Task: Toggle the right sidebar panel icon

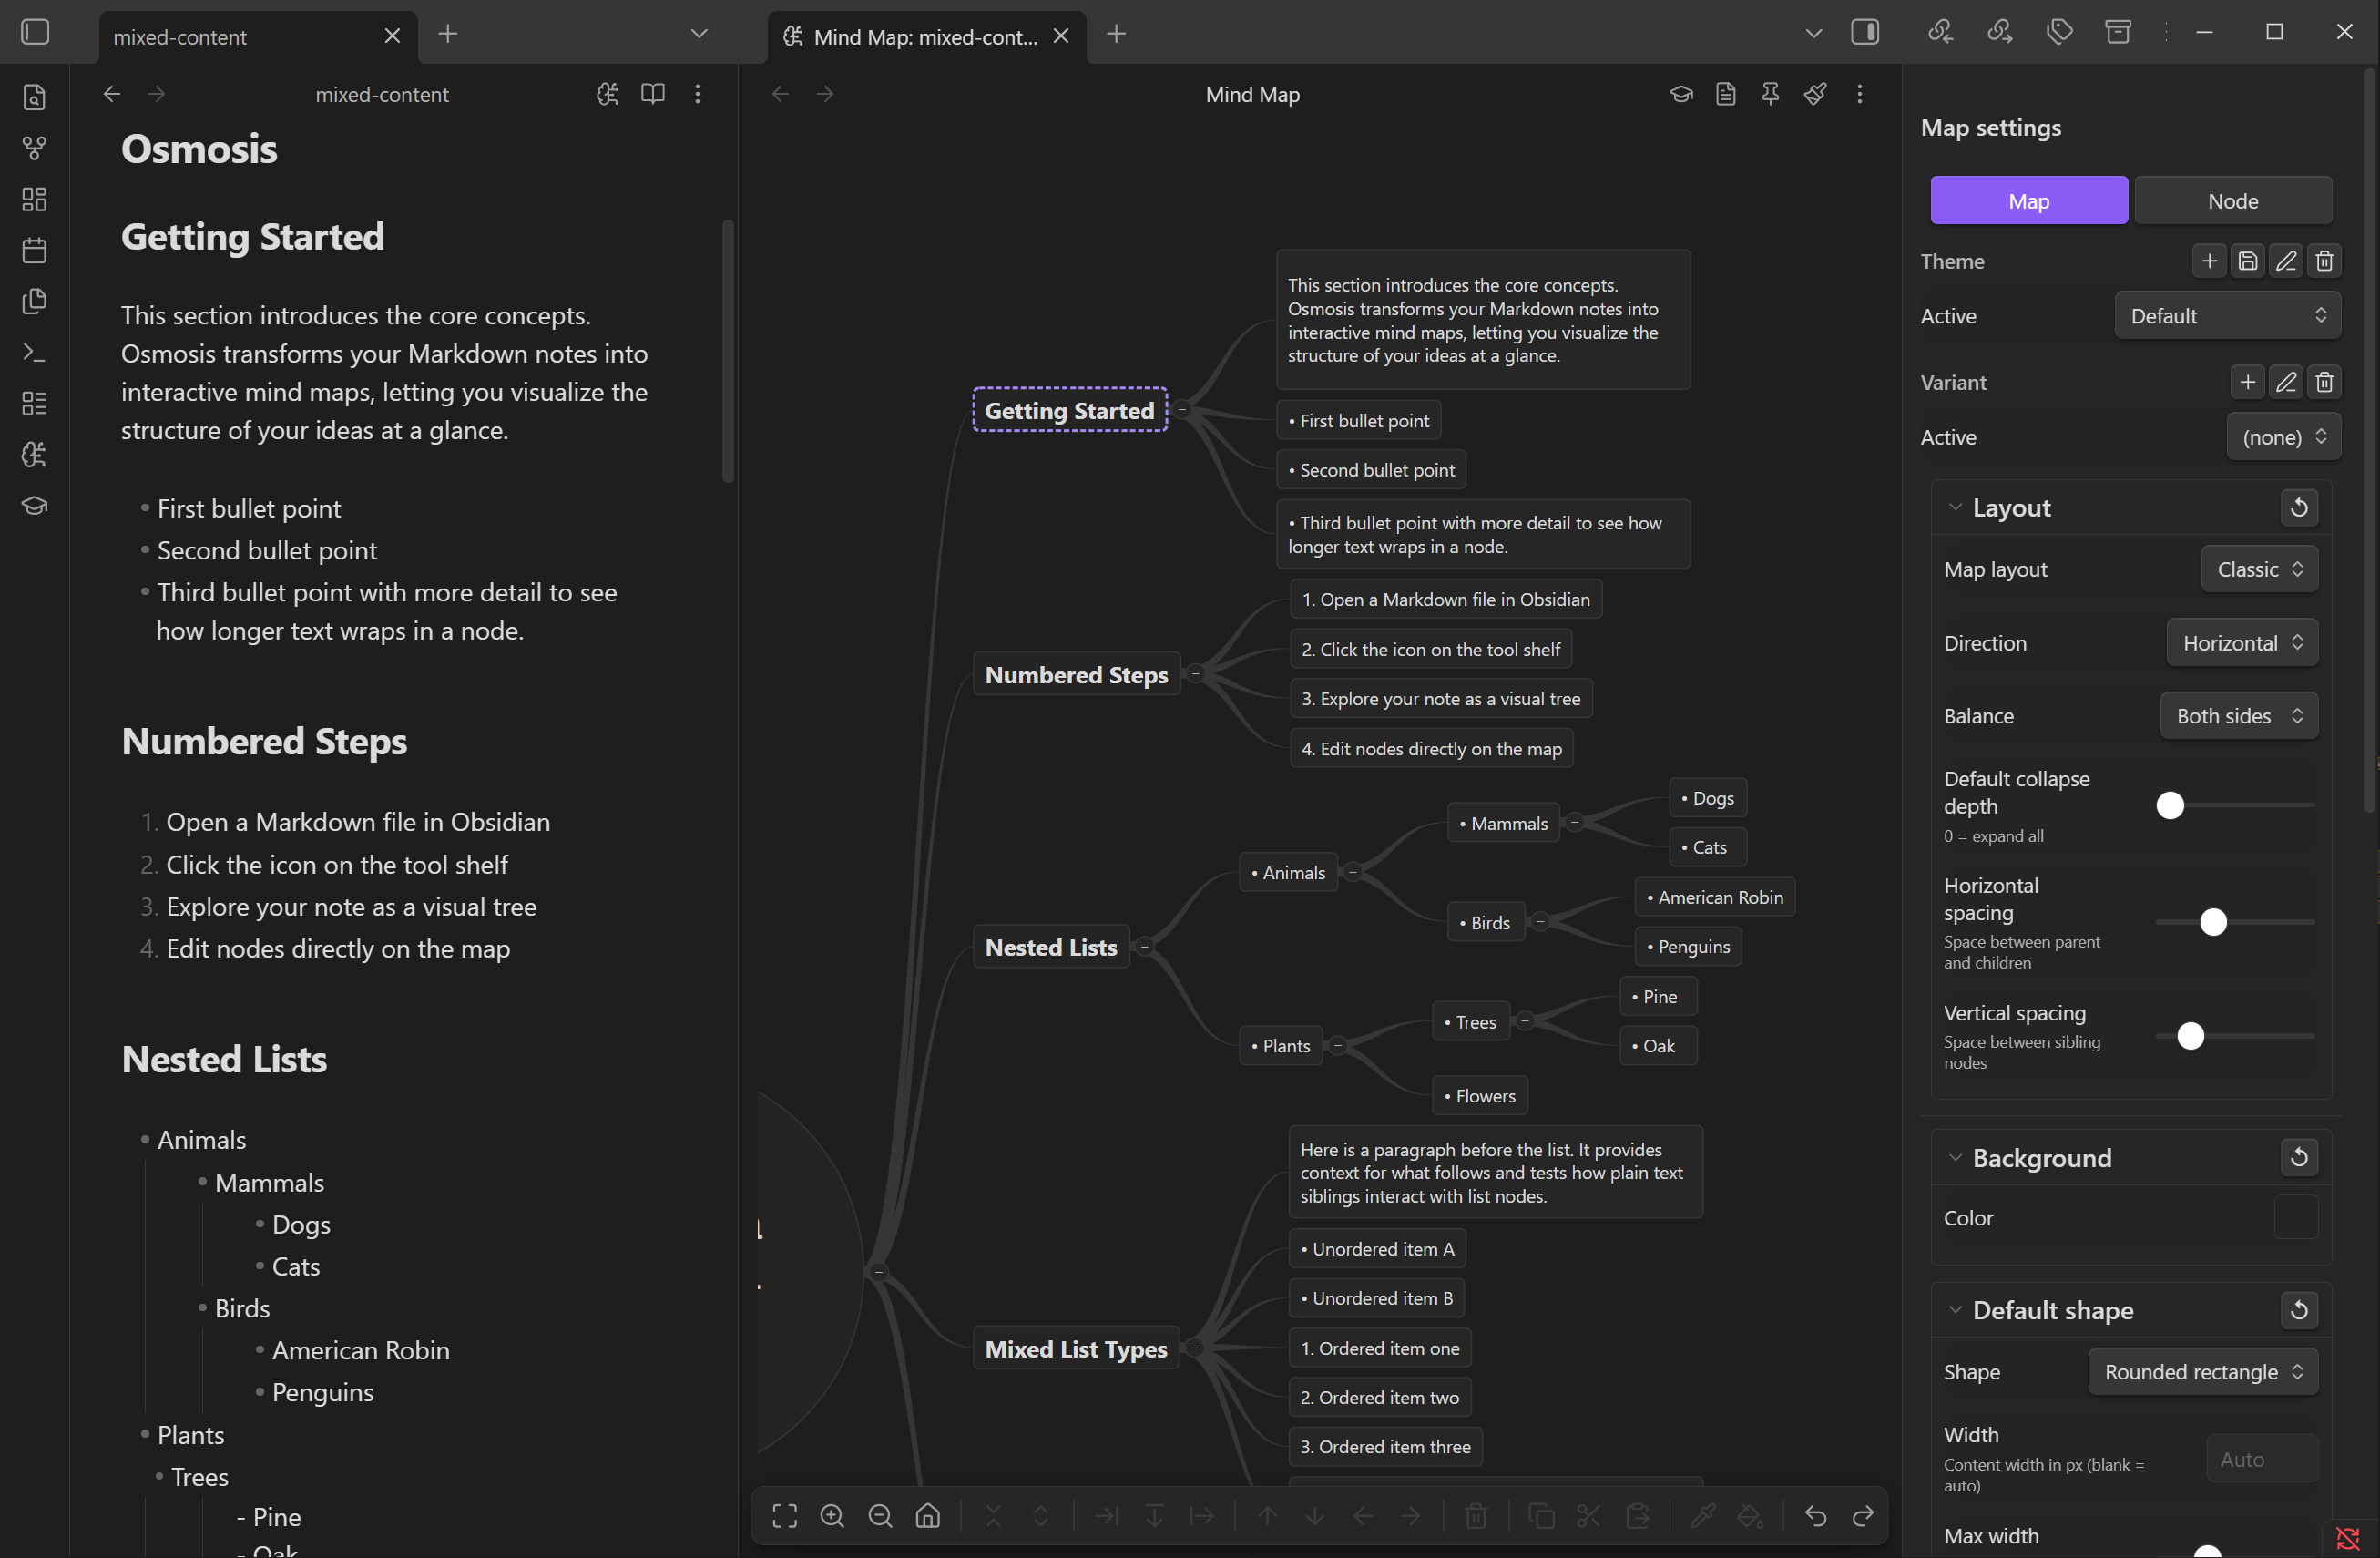Action: tap(1866, 31)
